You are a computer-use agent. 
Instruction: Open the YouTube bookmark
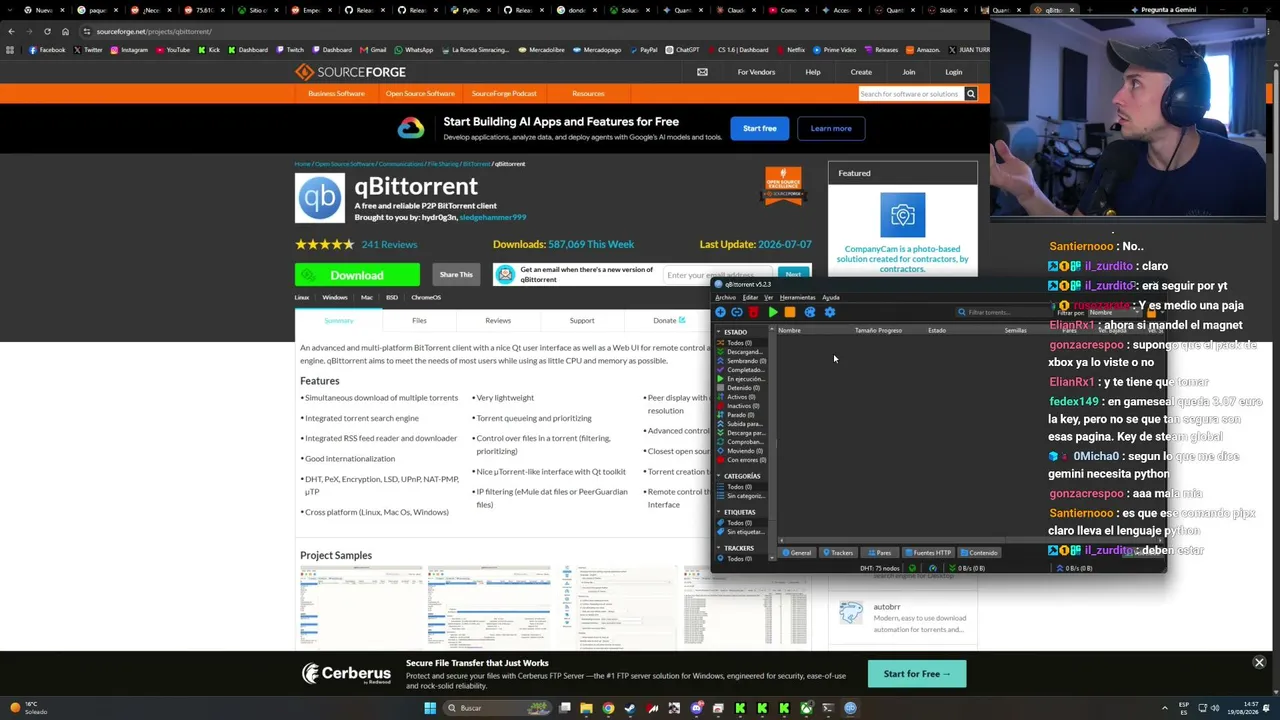tap(173, 50)
